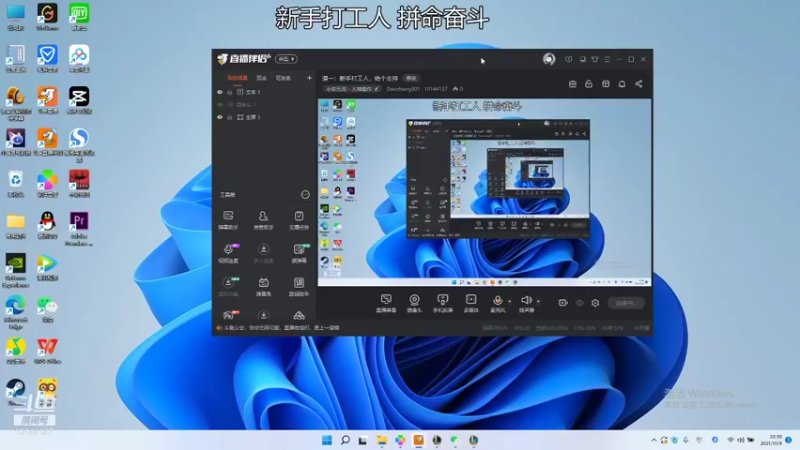Select the WeChat desktop icon

47,309
